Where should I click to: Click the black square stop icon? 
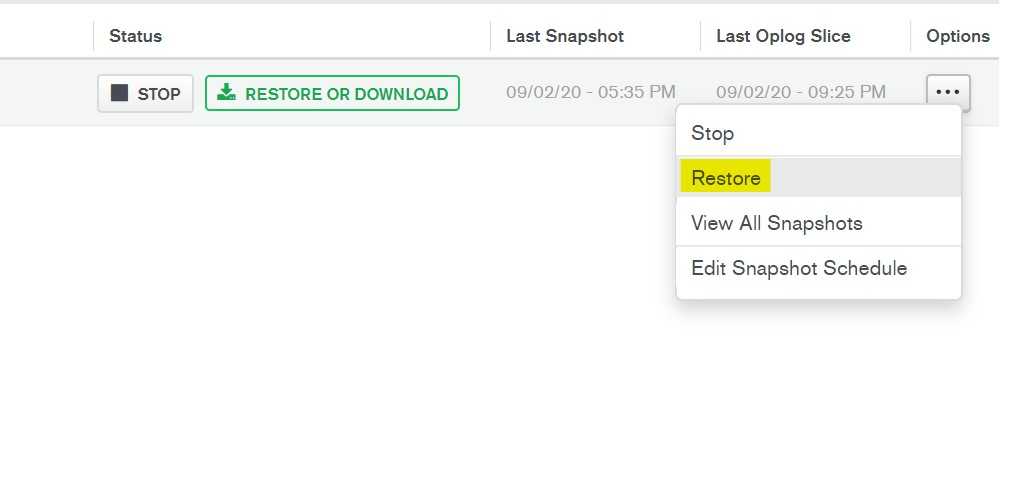pyautogui.click(x=119, y=93)
